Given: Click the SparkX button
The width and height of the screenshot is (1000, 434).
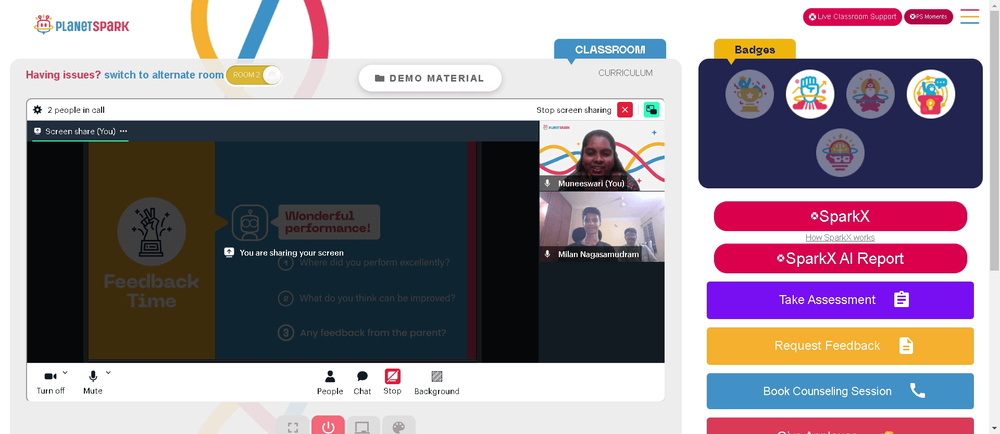Looking at the screenshot, I should [x=840, y=217].
